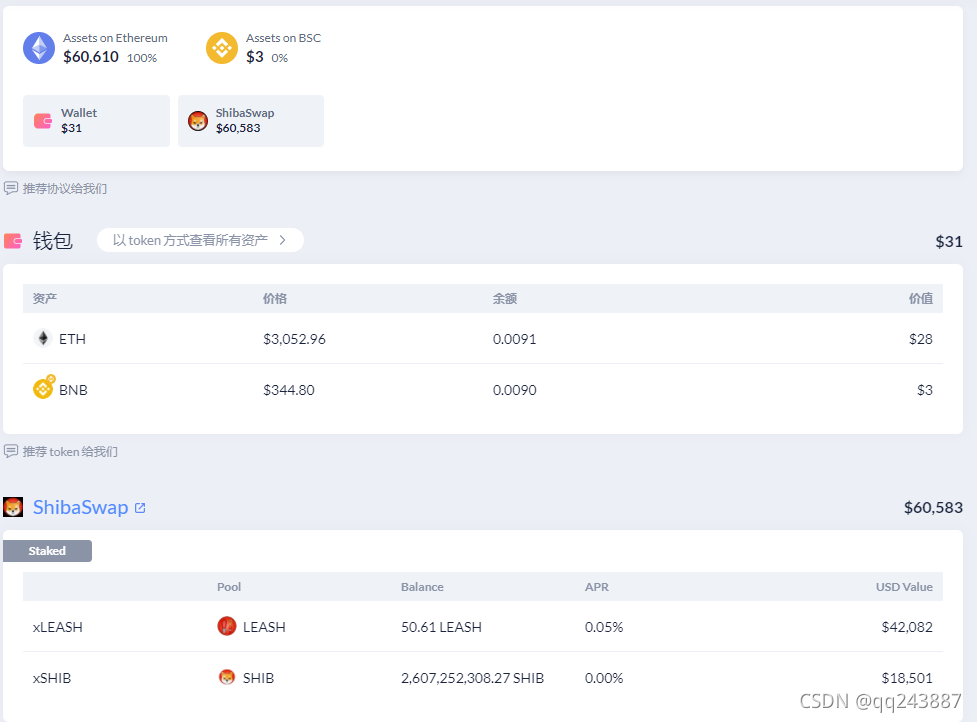Click the comment icon beside 推荐 token 给我们

[x=11, y=451]
